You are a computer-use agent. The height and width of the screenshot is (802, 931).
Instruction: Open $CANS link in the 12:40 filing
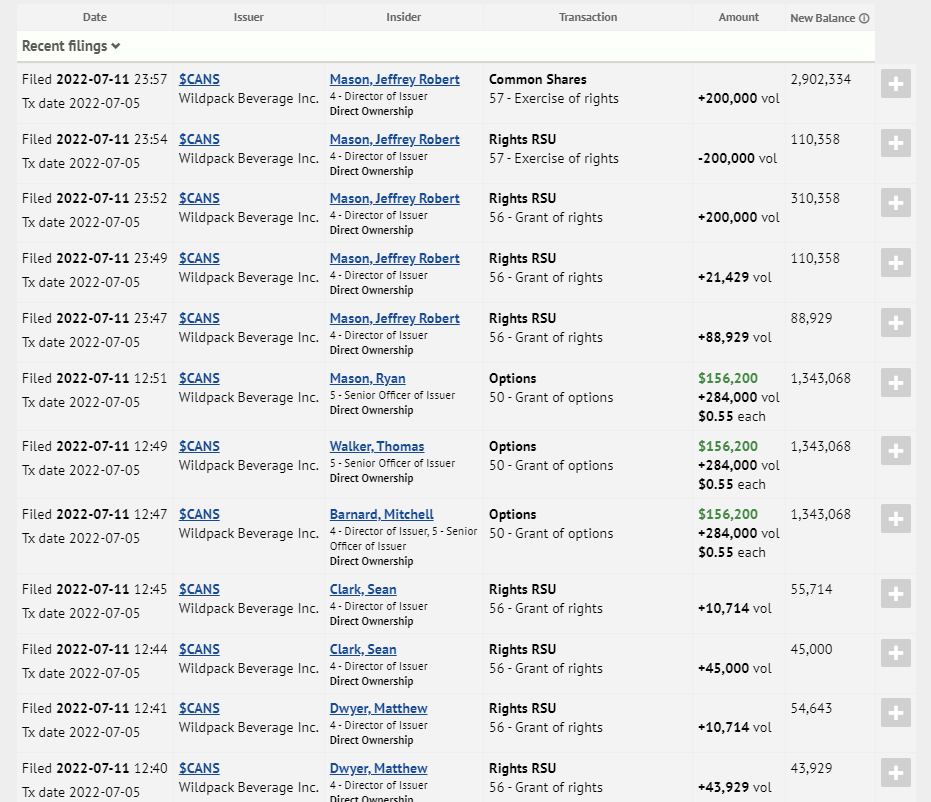pos(200,768)
